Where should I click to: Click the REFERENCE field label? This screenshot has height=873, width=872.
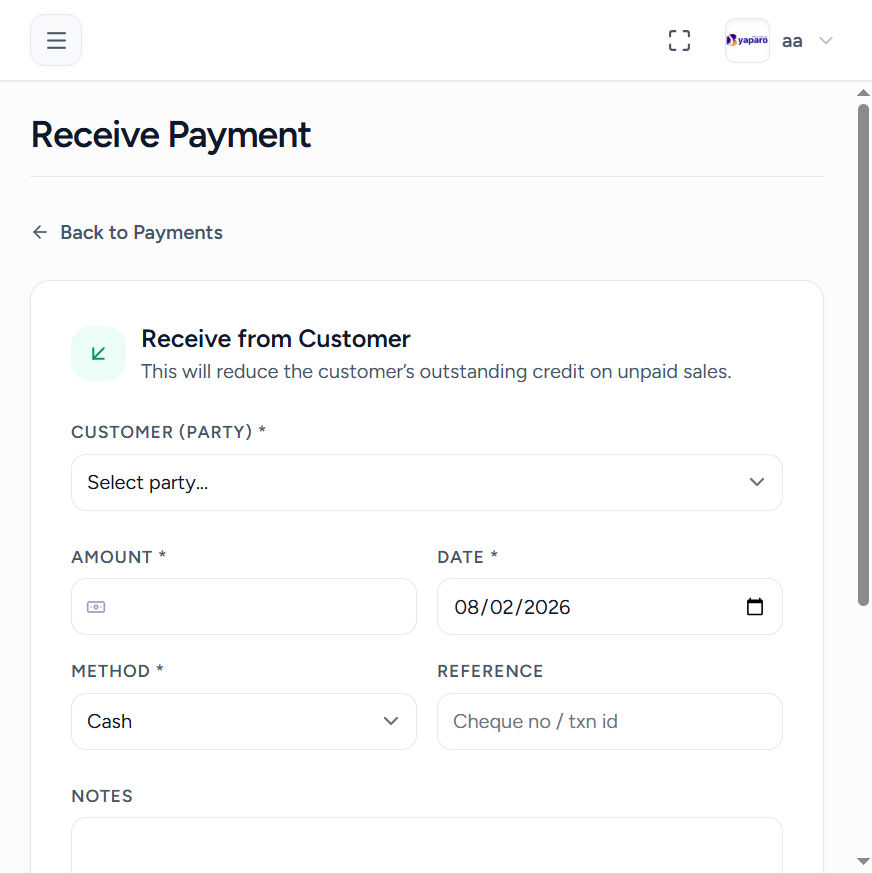pos(490,671)
